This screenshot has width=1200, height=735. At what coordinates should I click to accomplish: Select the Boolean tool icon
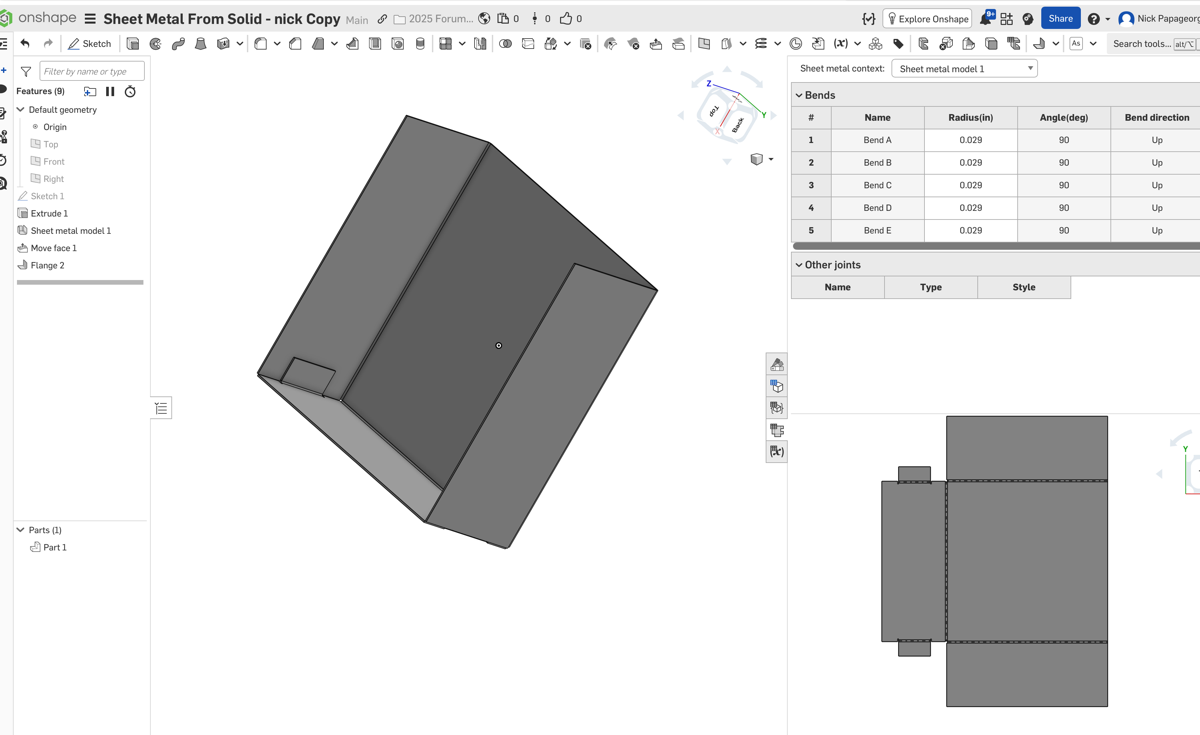505,44
